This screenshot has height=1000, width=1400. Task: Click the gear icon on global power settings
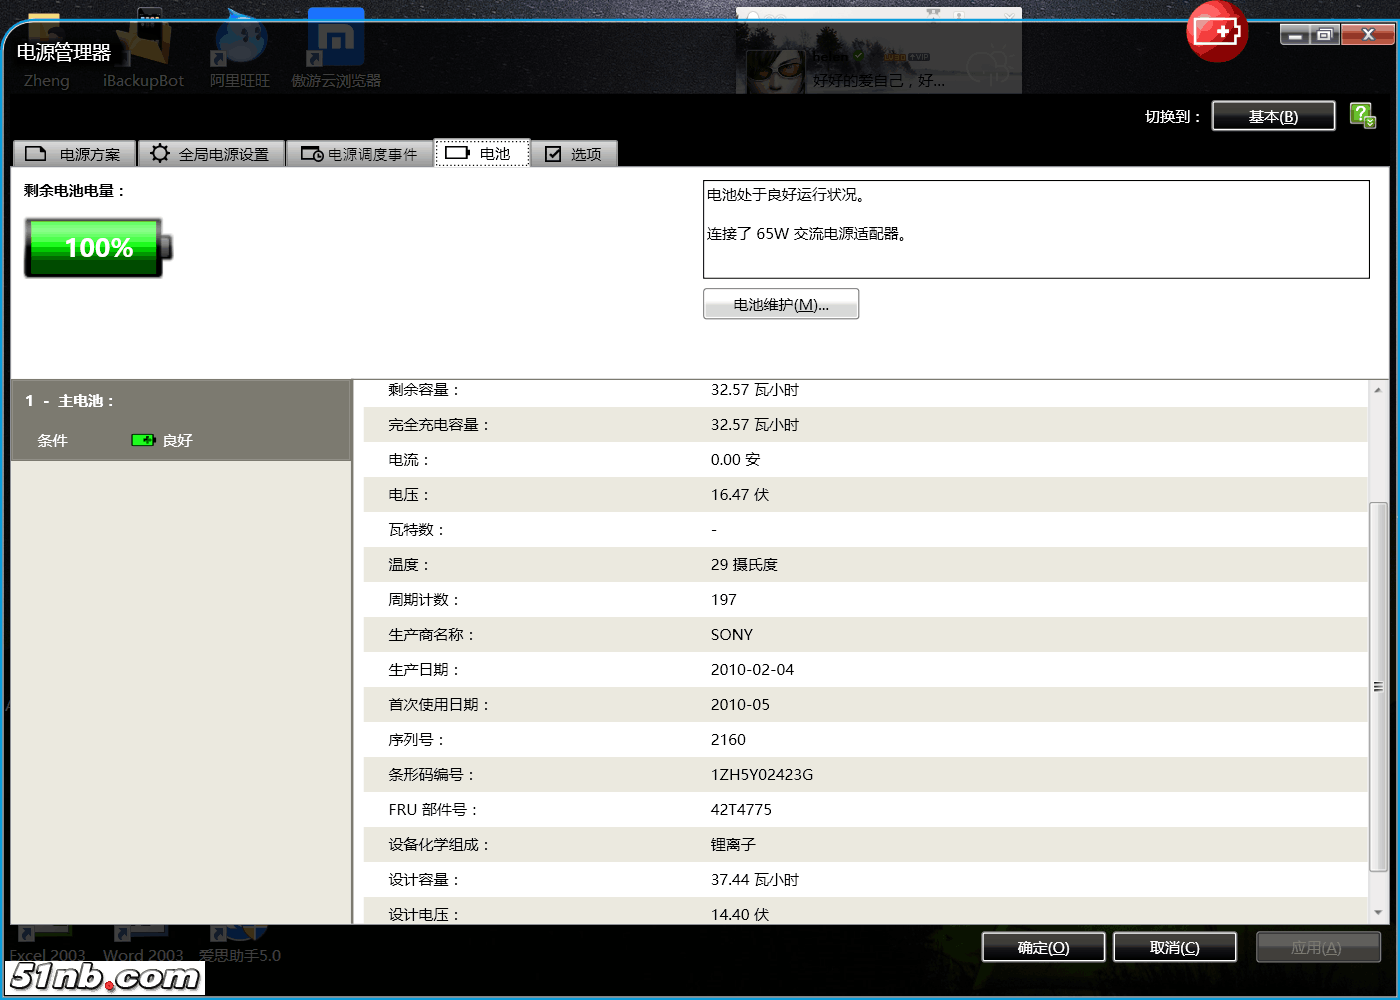160,154
